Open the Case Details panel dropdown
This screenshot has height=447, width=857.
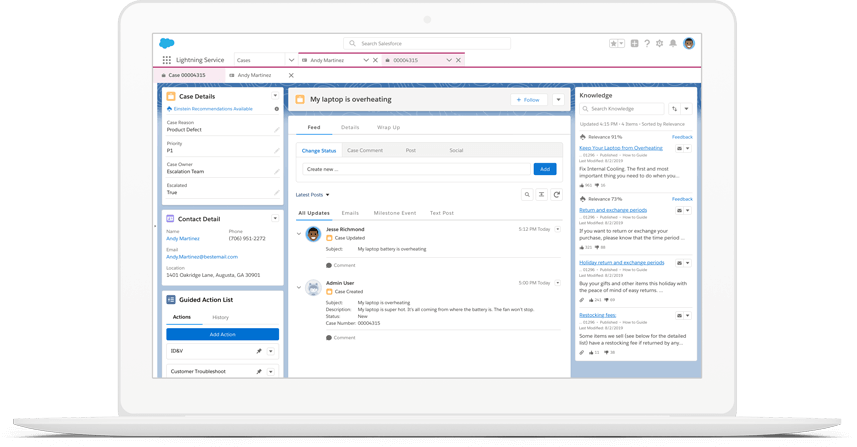(x=276, y=96)
